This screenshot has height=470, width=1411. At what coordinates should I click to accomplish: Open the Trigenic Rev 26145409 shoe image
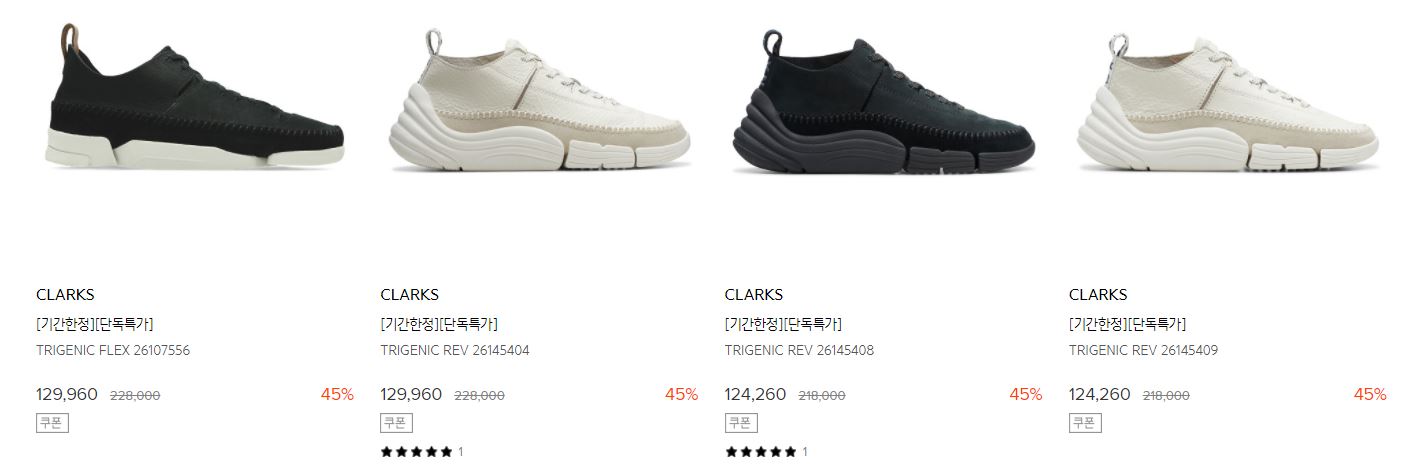[1228, 101]
